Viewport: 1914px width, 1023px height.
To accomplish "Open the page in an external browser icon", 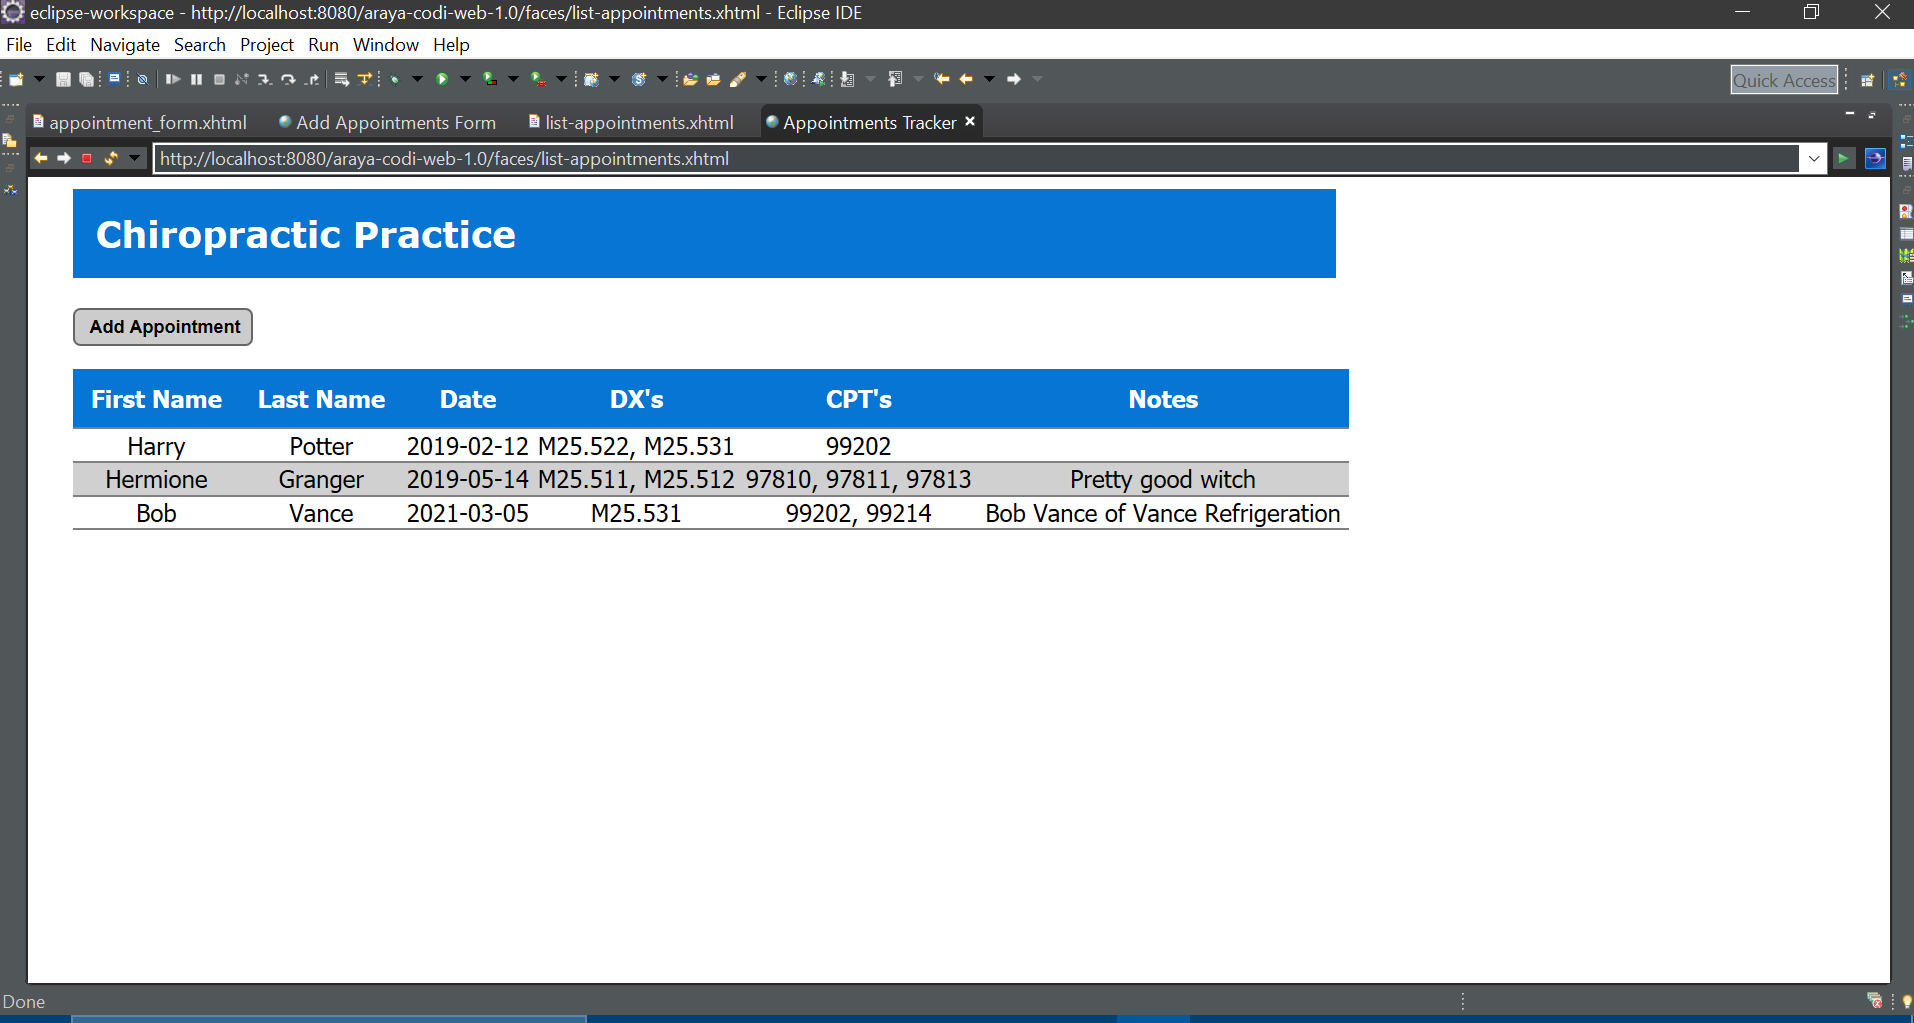I will coord(1876,158).
